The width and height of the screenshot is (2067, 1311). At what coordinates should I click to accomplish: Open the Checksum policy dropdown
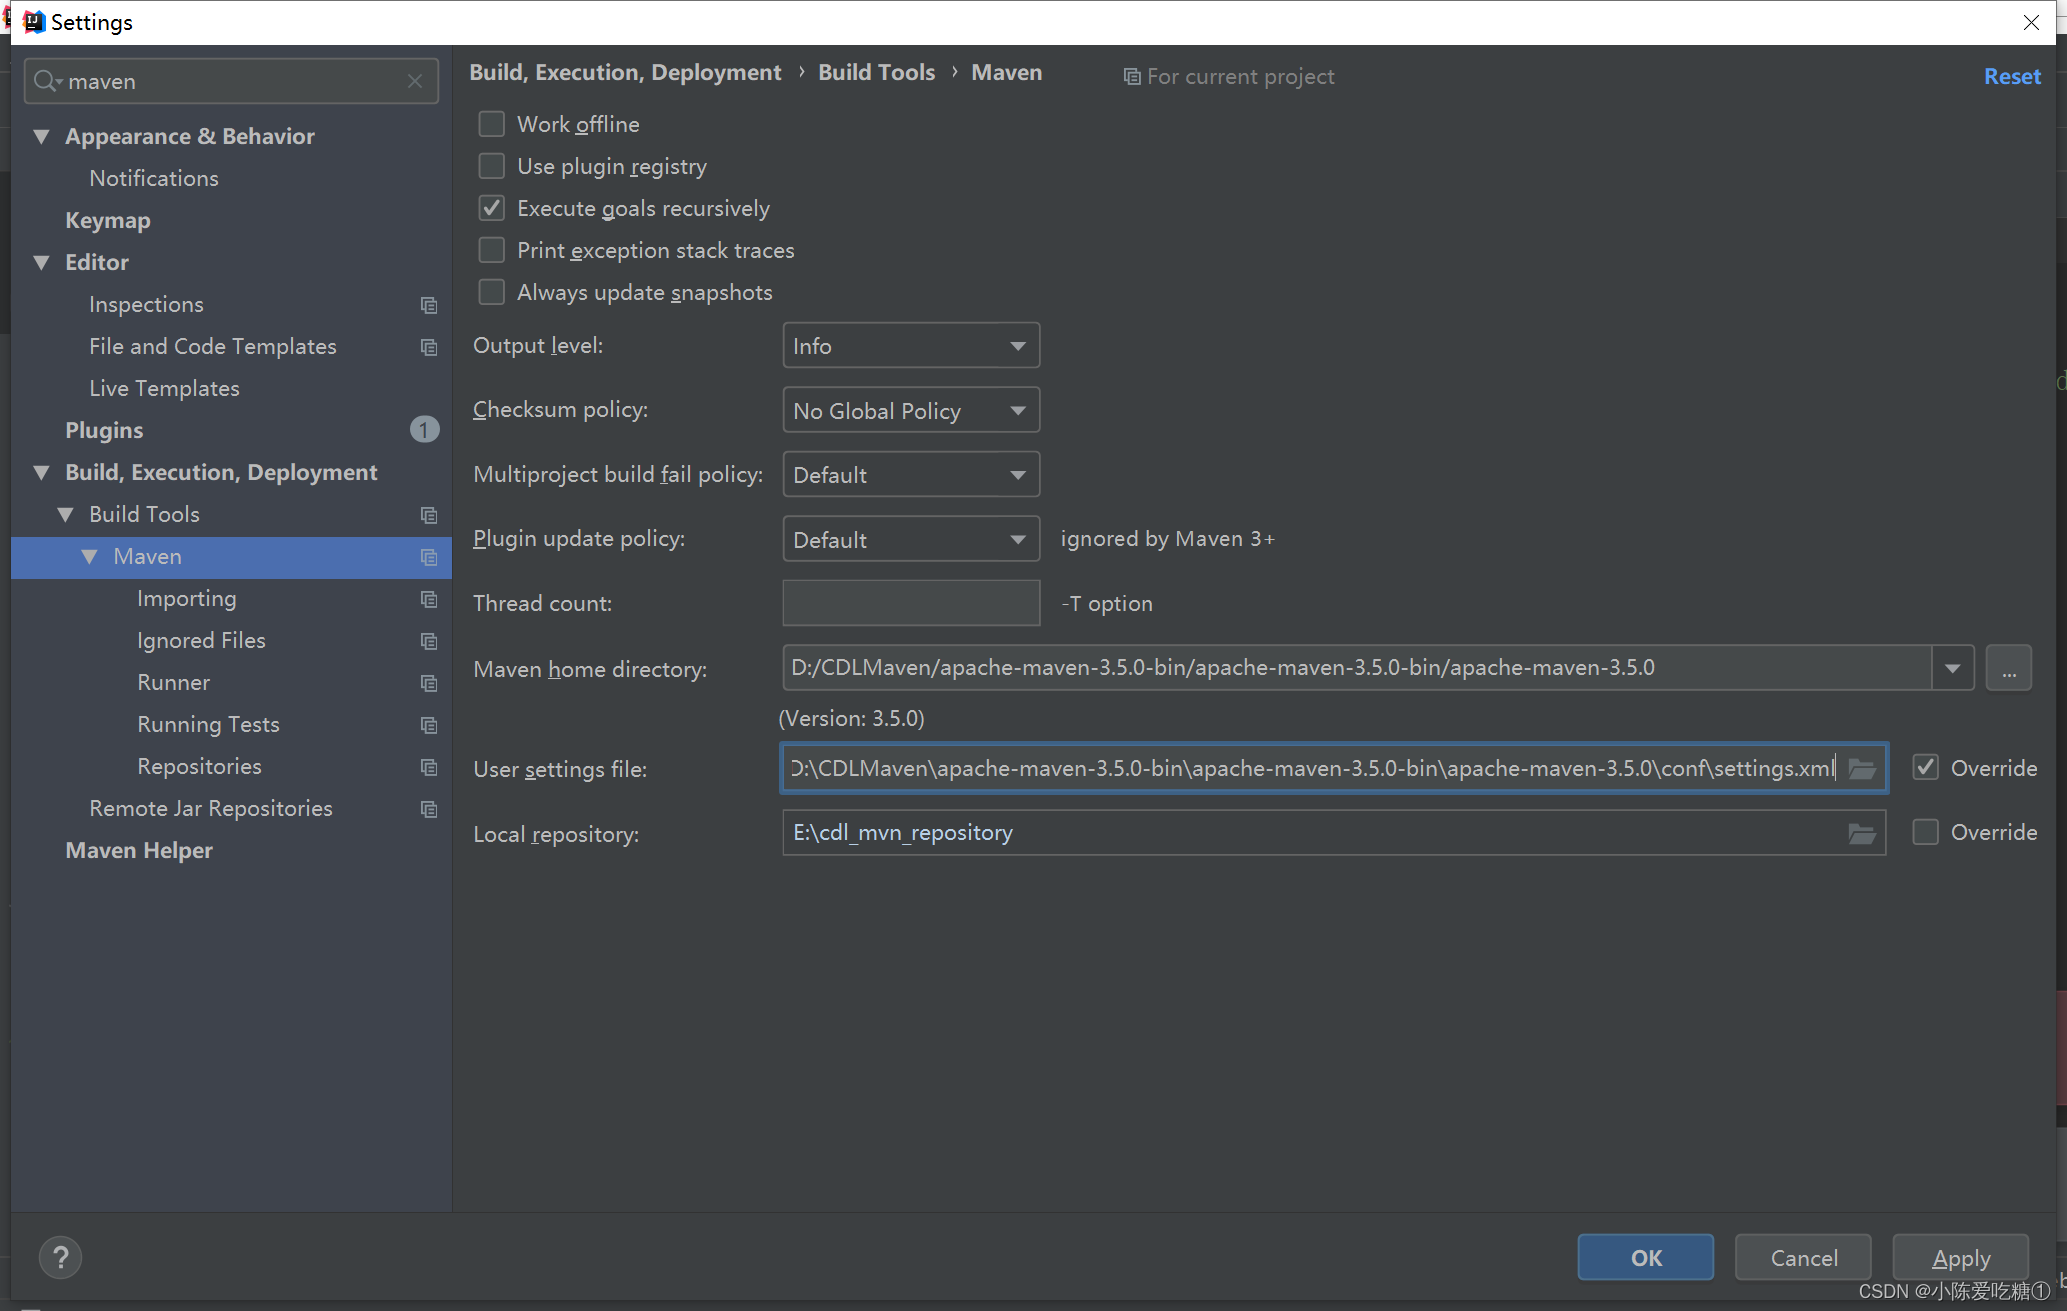click(910, 410)
